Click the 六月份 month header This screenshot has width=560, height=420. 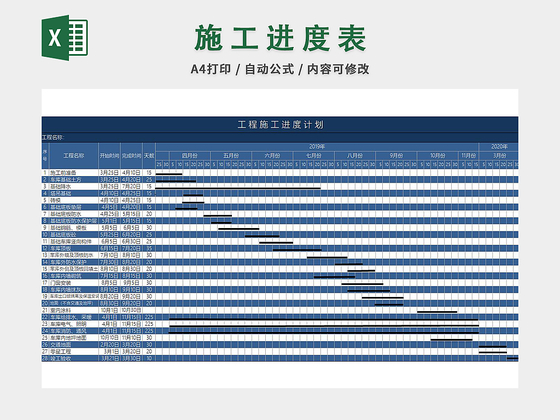coord(272,156)
